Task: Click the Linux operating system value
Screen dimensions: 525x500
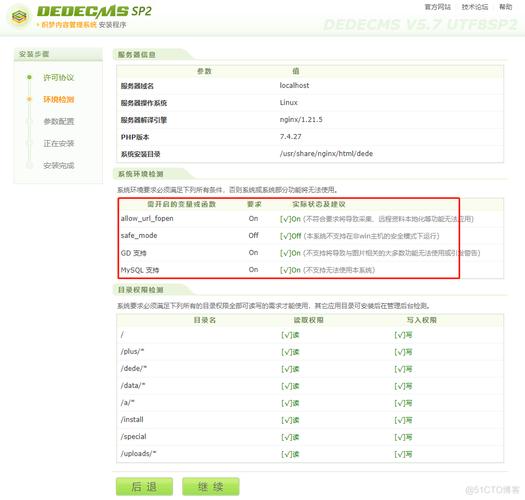Action: [x=289, y=102]
